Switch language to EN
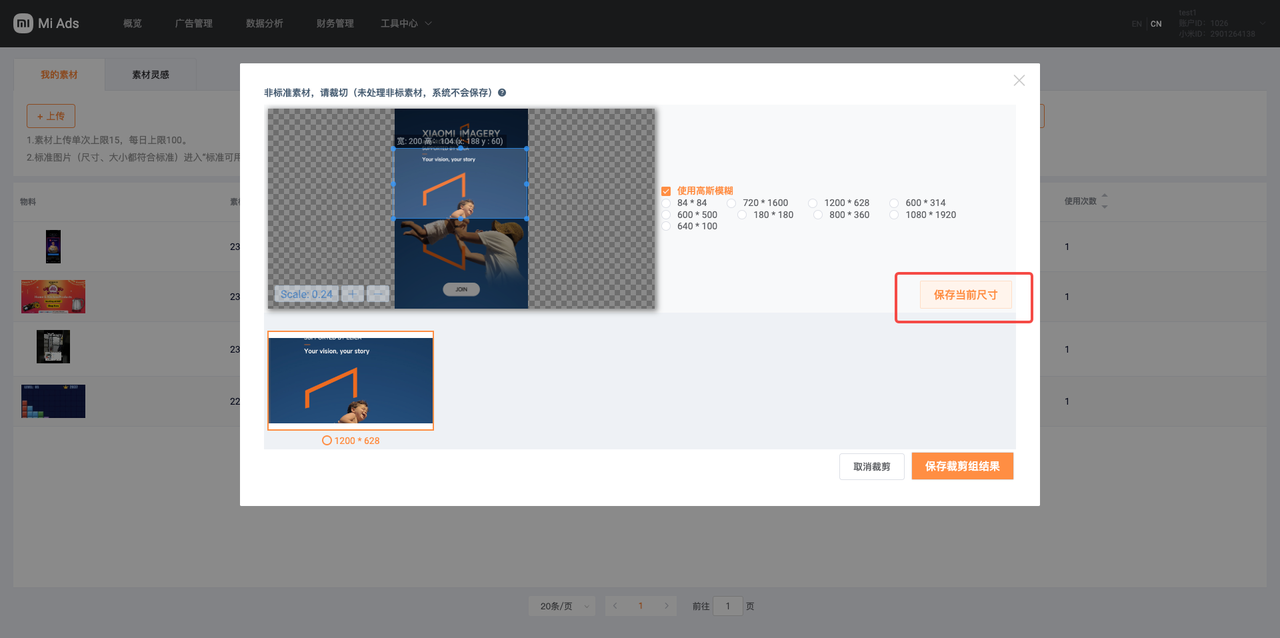 1136,23
